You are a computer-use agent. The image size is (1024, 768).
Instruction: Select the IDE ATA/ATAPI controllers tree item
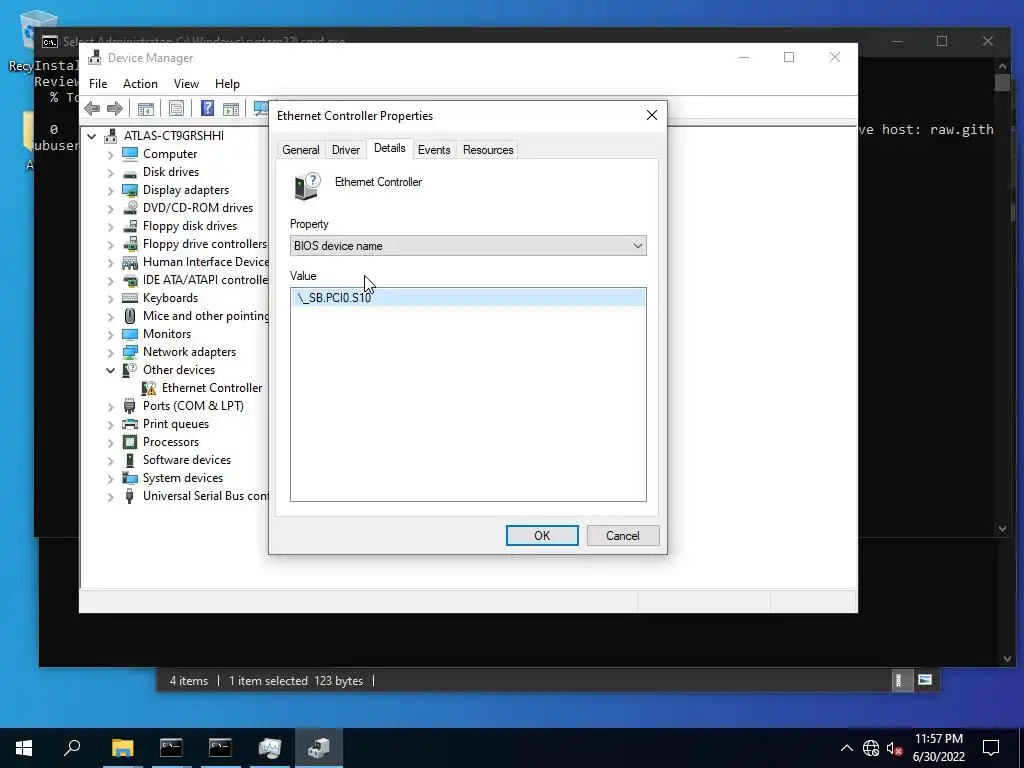pyautogui.click(x=205, y=280)
